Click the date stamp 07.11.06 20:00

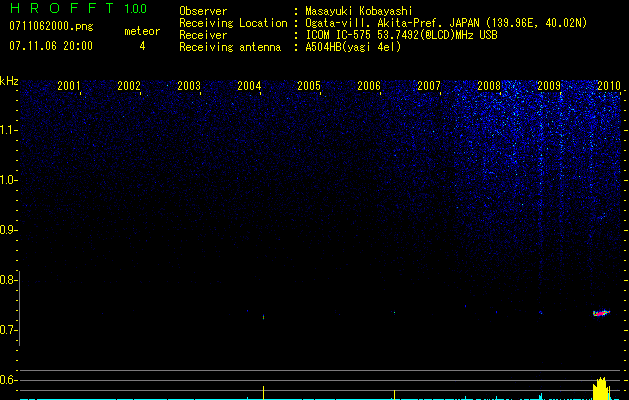coord(51,46)
